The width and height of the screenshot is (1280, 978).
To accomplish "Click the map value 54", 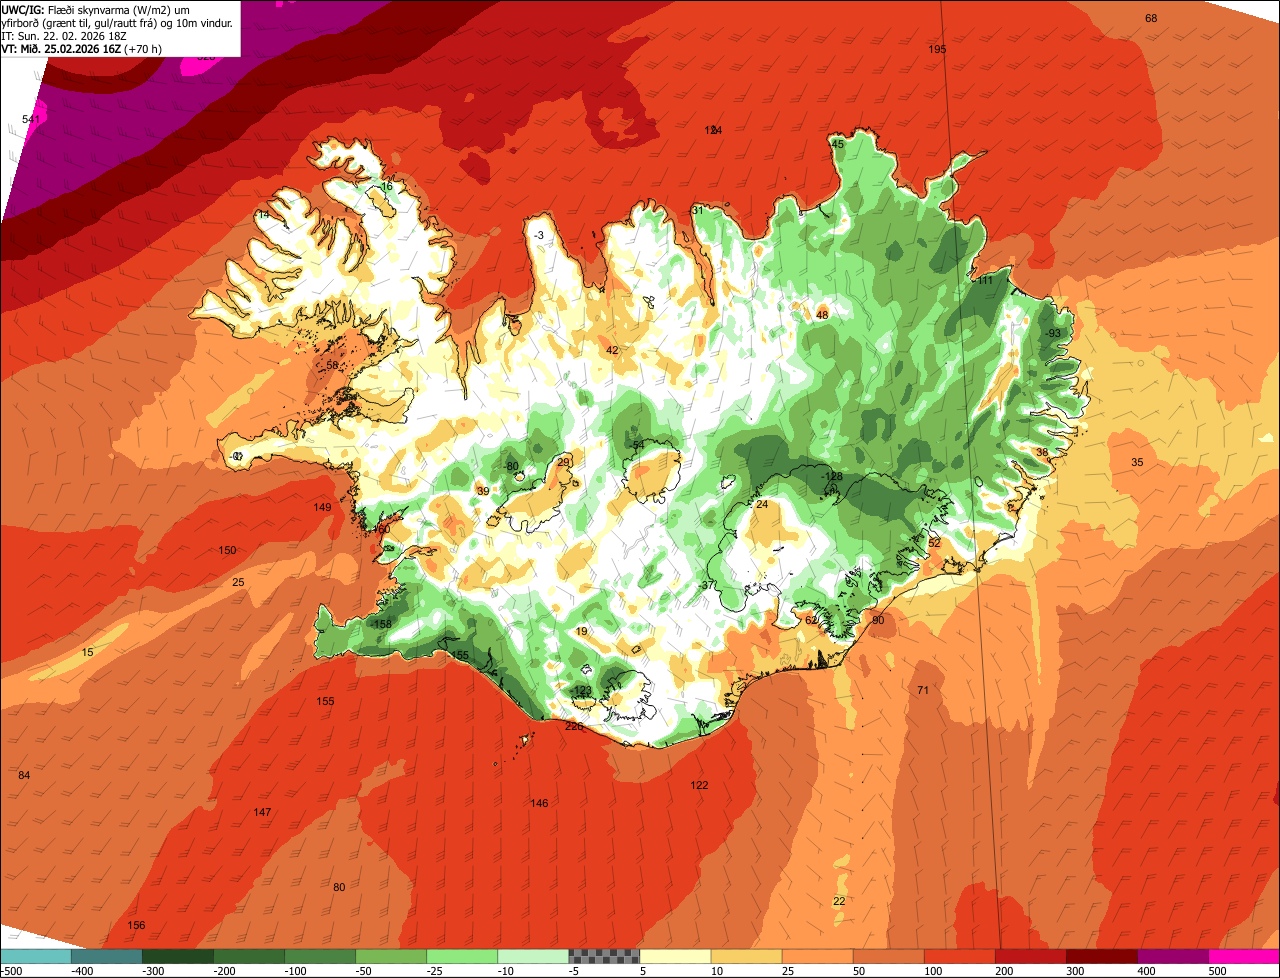I will (638, 445).
